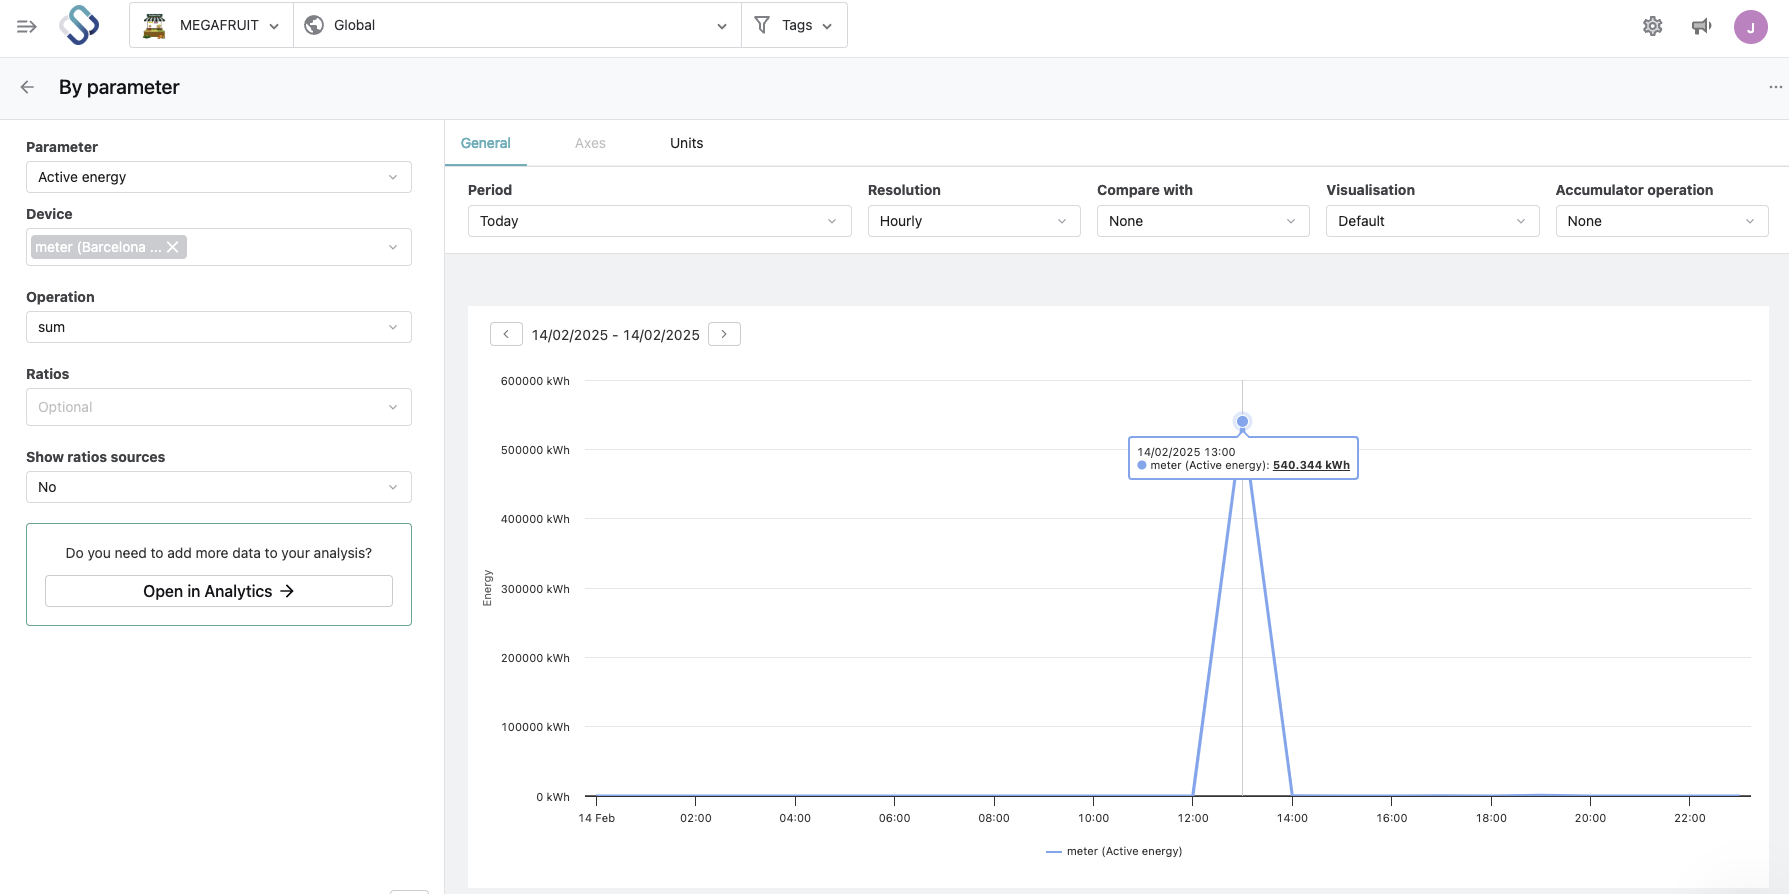Click the 300000 kWh y-axis label

535,589
